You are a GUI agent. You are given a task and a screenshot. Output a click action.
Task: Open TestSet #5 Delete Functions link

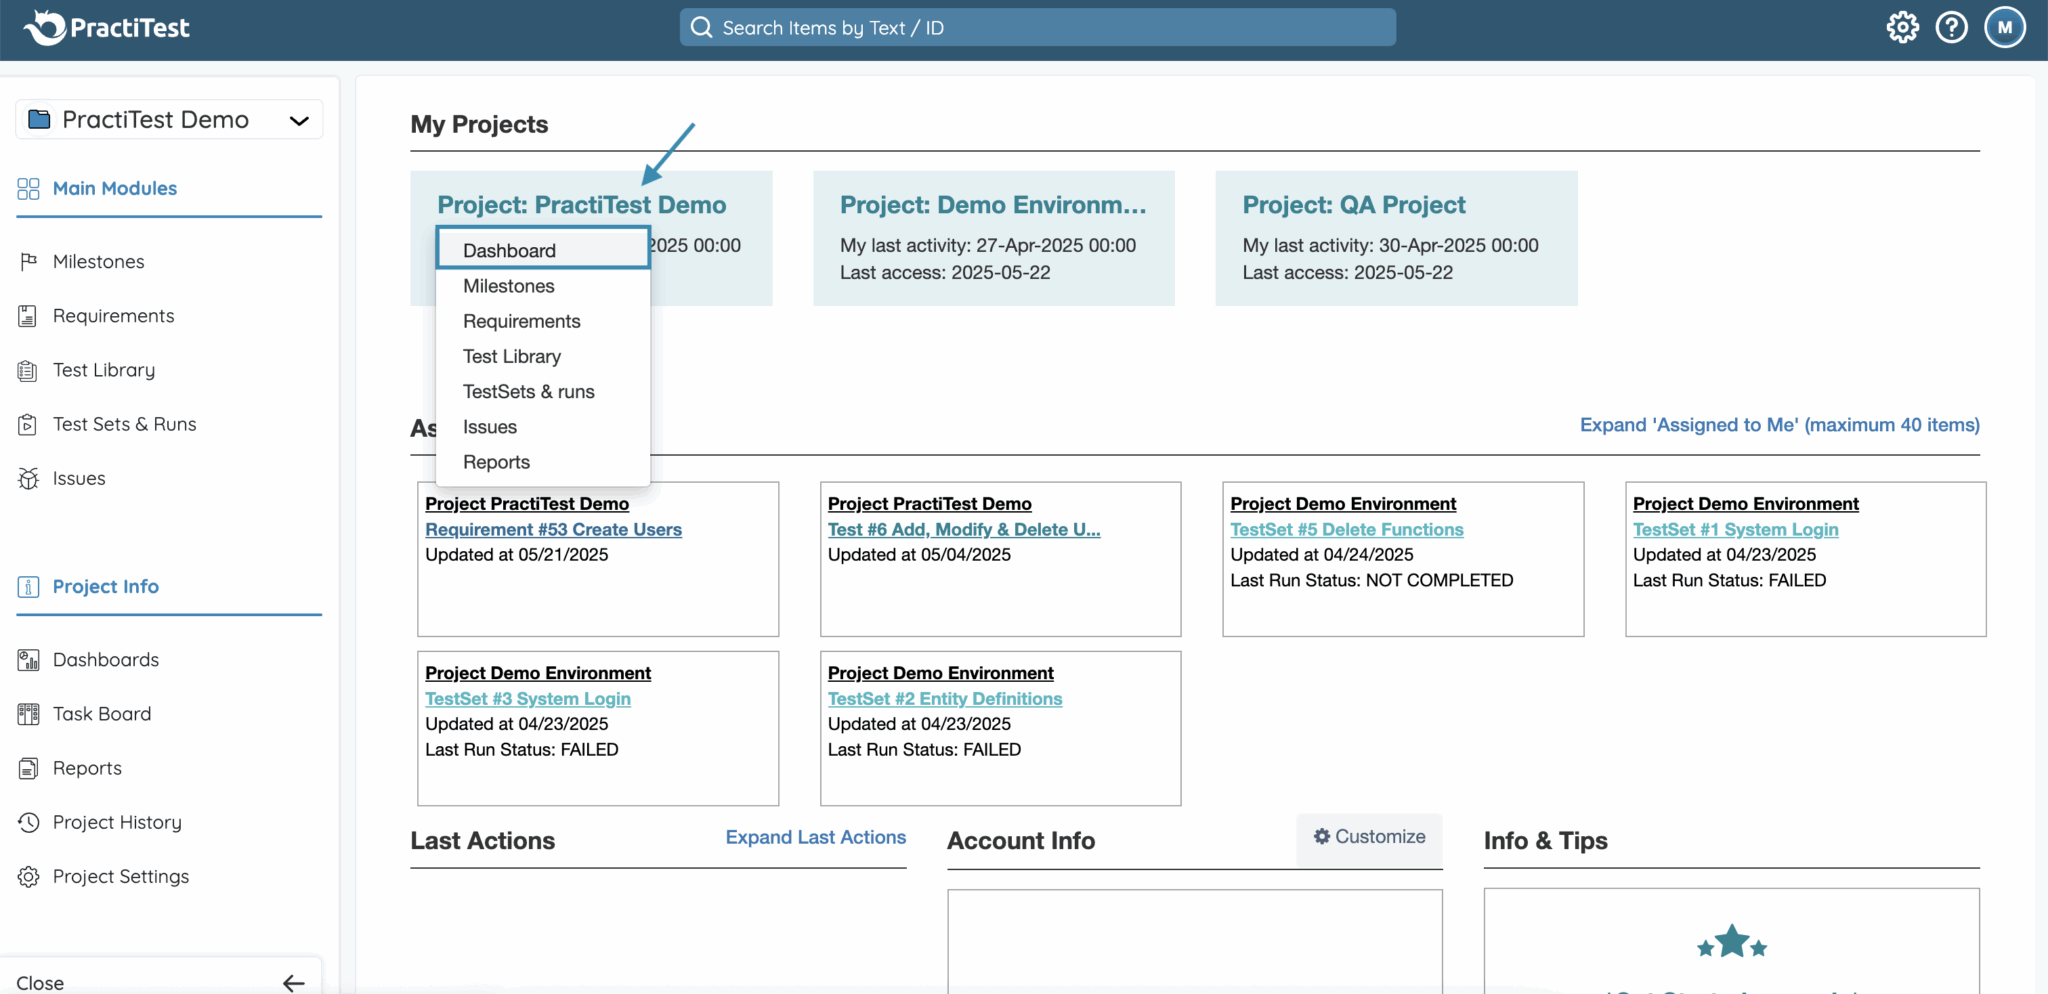tap(1346, 530)
